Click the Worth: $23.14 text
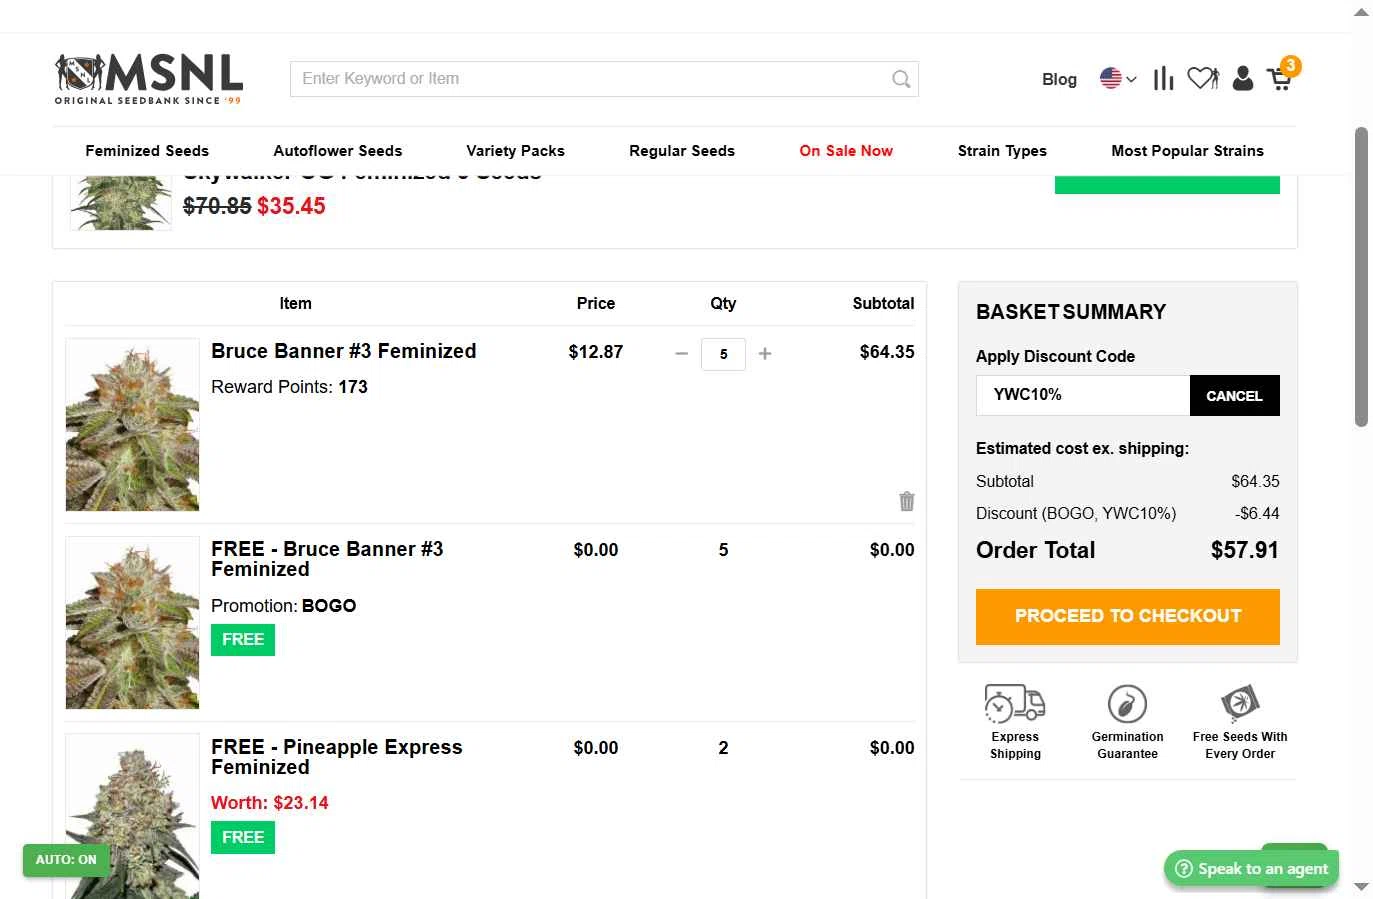This screenshot has width=1373, height=899. tap(270, 803)
